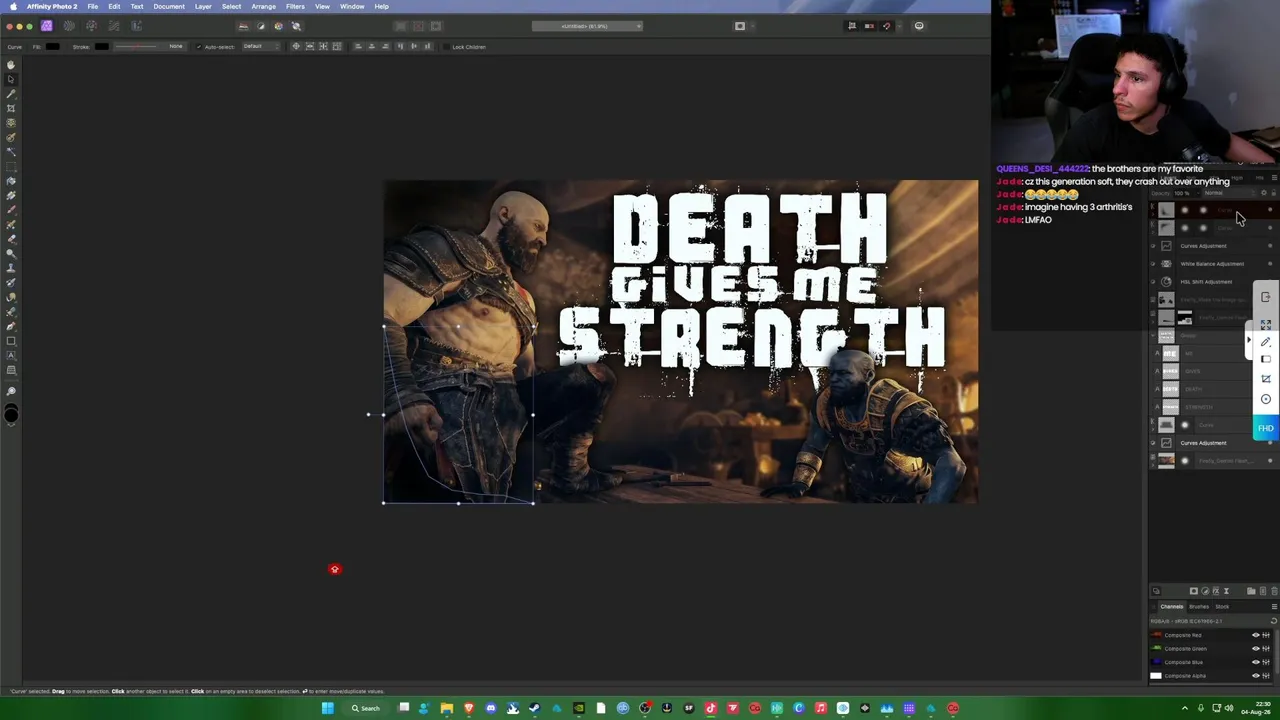The width and height of the screenshot is (1280, 720).
Task: Switch to the Develop persona icon
Action: click(91, 26)
